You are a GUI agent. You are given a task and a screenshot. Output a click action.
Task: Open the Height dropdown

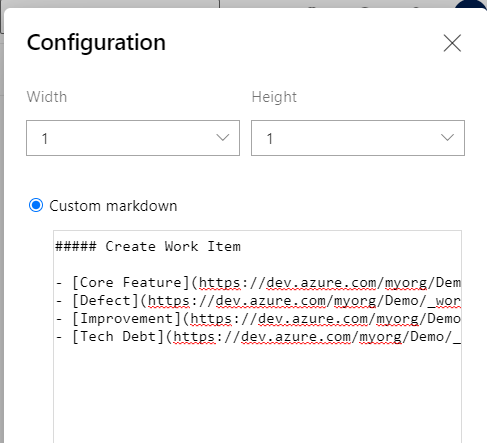[358, 138]
